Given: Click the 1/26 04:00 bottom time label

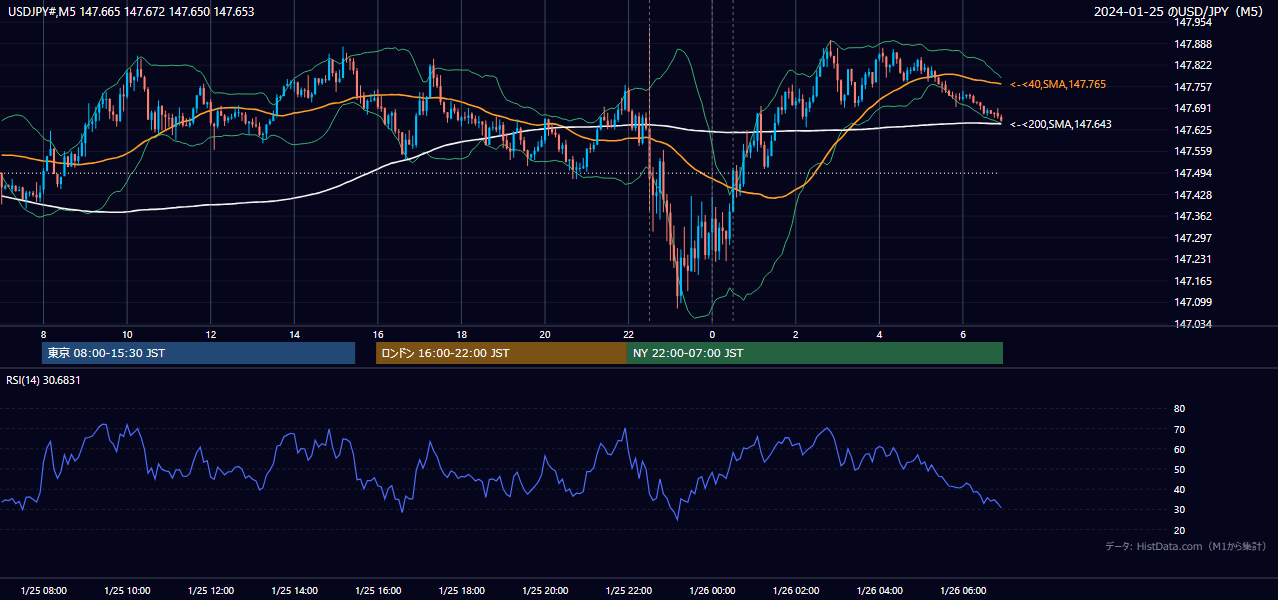Looking at the screenshot, I should 880,591.
